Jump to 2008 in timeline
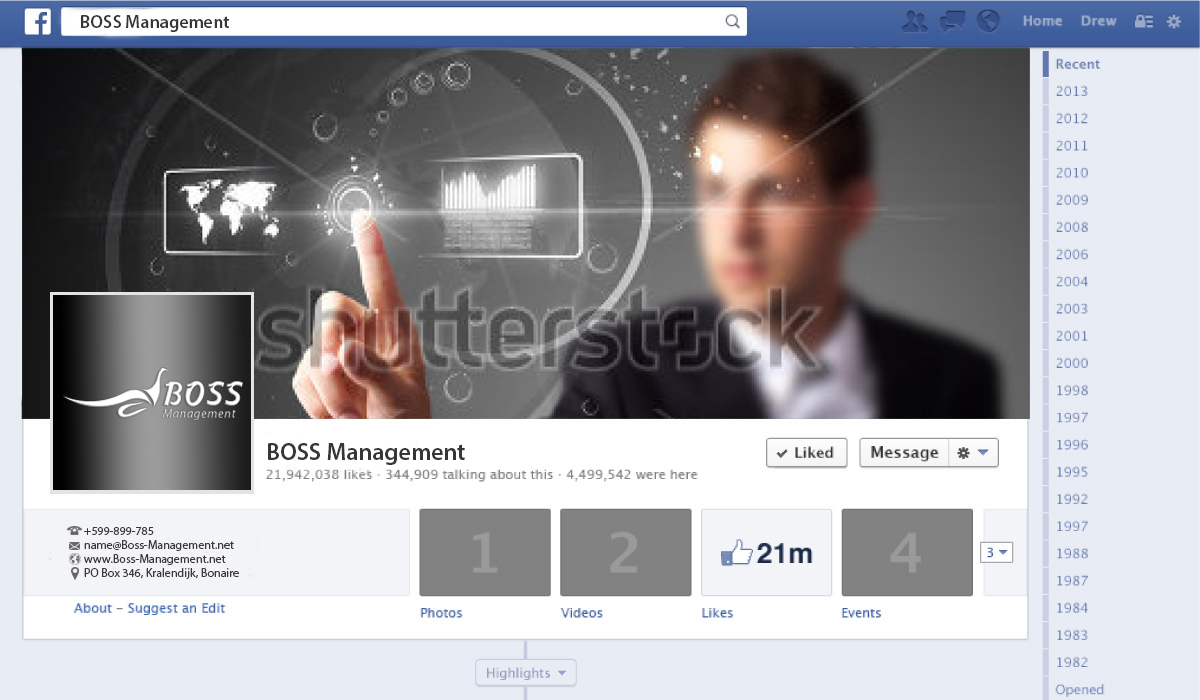1200x700 pixels. click(1071, 227)
